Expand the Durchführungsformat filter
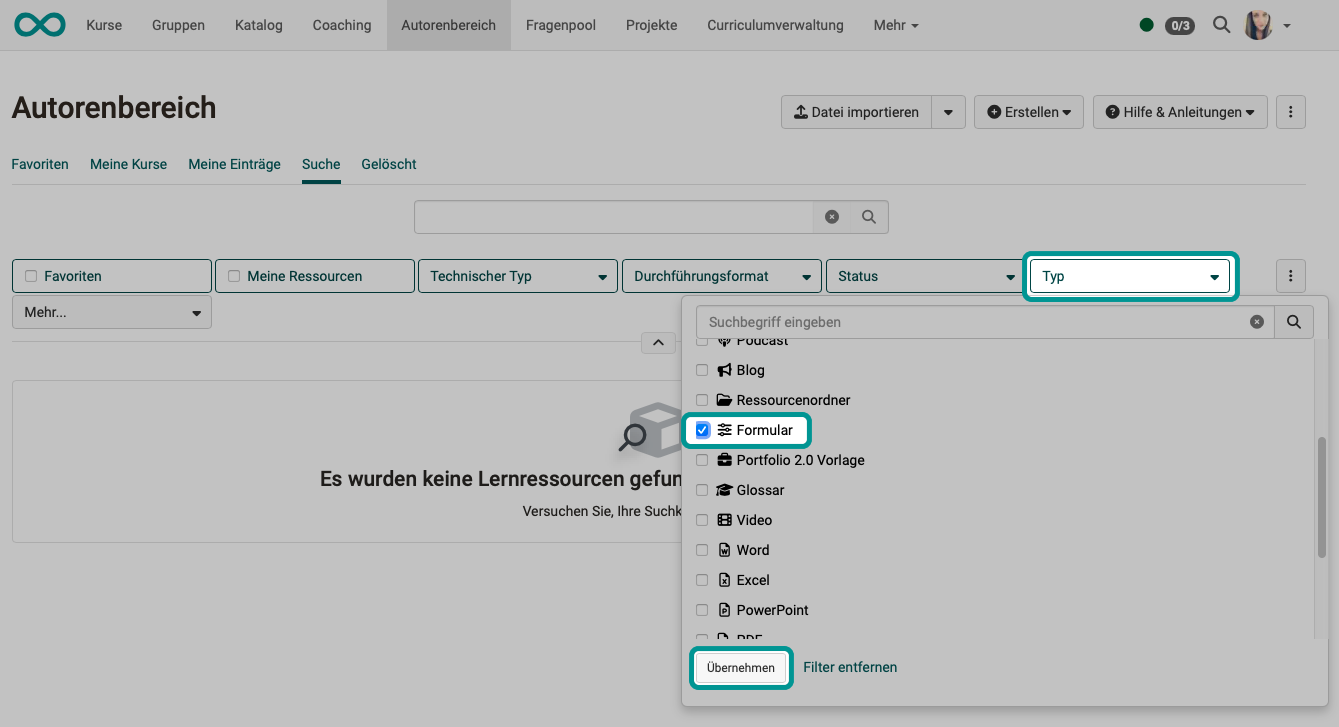The width and height of the screenshot is (1339, 727). 721,275
